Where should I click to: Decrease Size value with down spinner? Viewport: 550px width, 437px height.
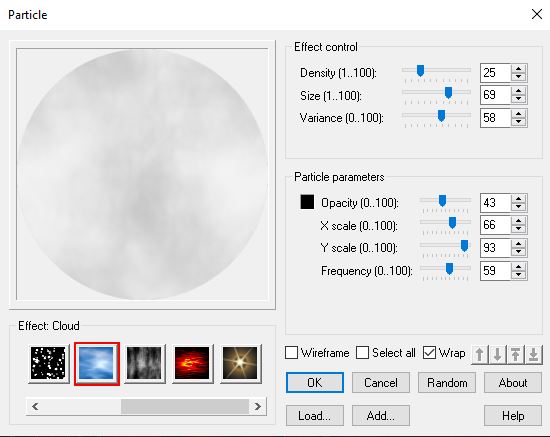(518, 100)
